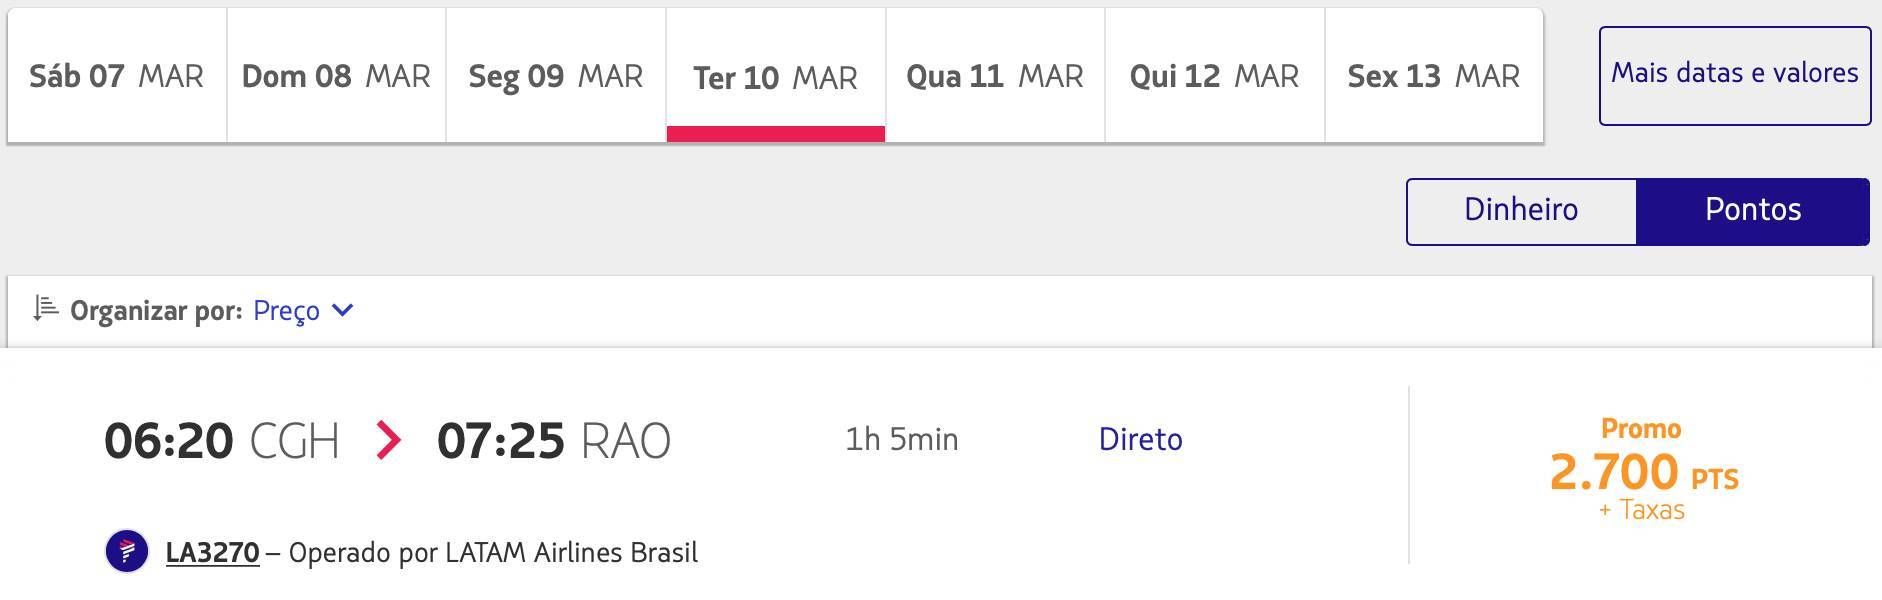The height and width of the screenshot is (600, 1882).
Task: Open the LA3270 flight number link
Action: click(x=212, y=552)
